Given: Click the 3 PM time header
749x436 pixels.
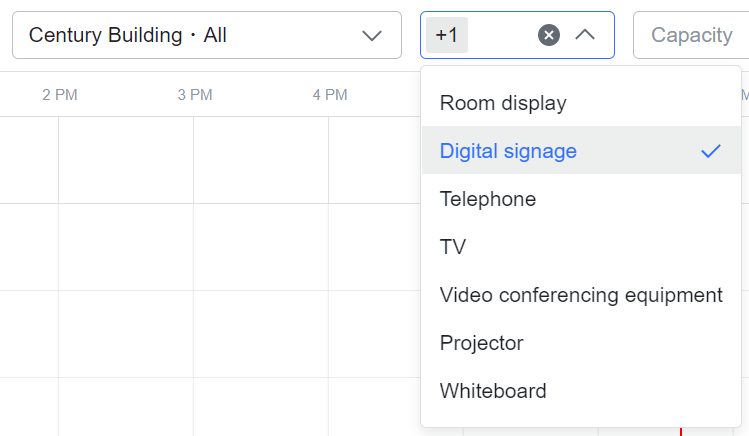Looking at the screenshot, I should (194, 95).
